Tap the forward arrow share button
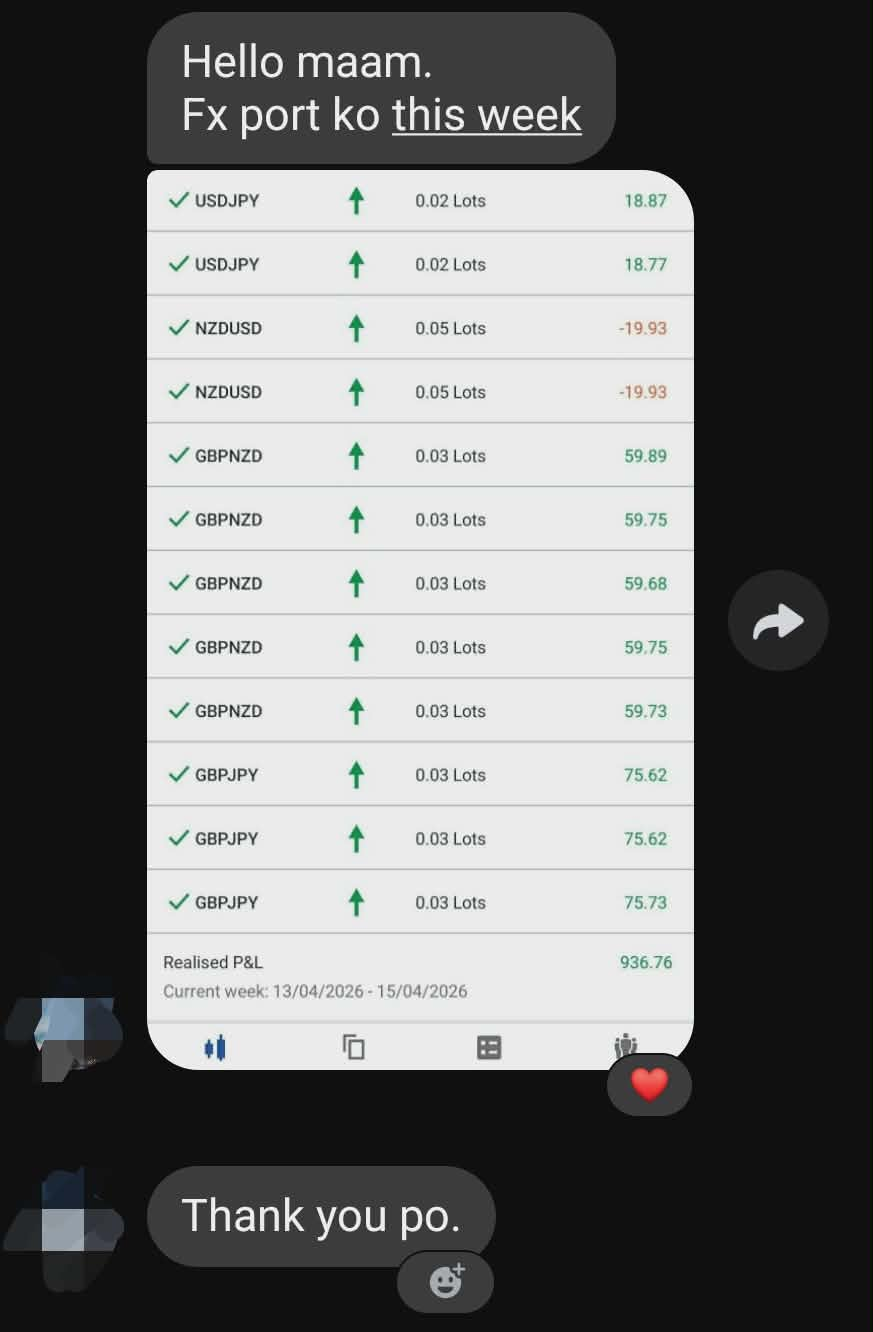Image resolution: width=873 pixels, height=1332 pixels. coord(778,621)
